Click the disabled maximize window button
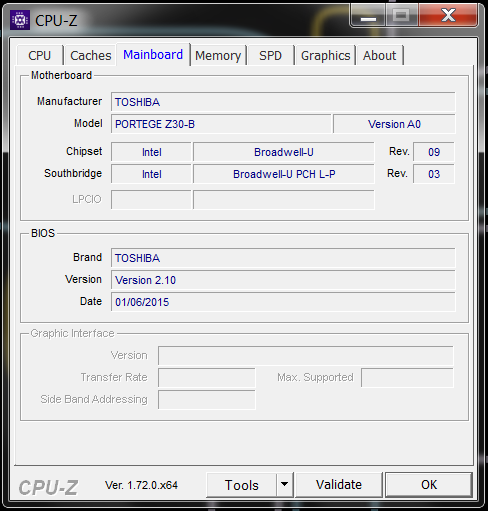The width and height of the screenshot is (488, 511). [401, 15]
